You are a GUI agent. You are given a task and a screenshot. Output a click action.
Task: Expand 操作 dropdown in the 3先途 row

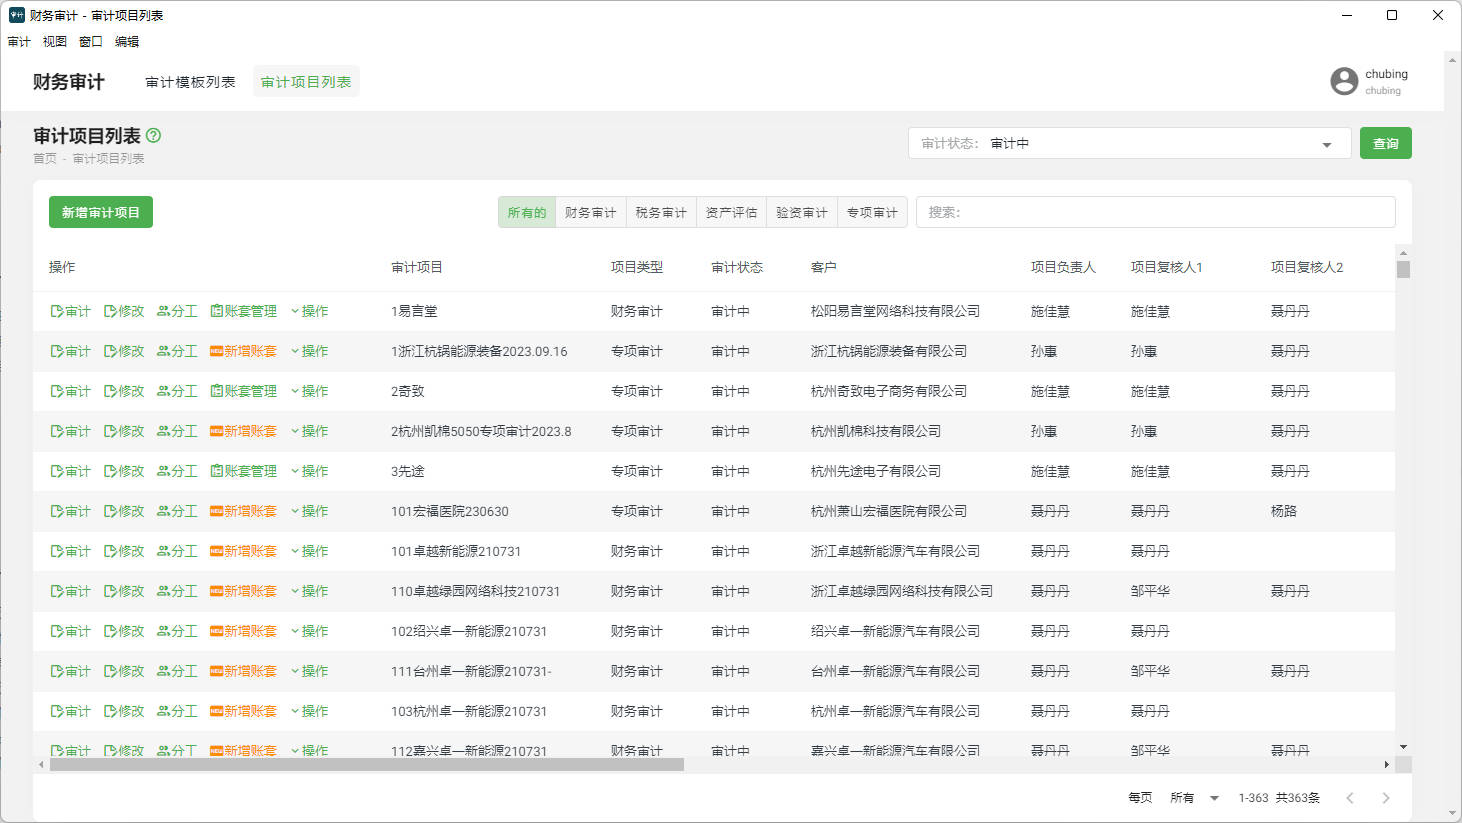point(310,471)
